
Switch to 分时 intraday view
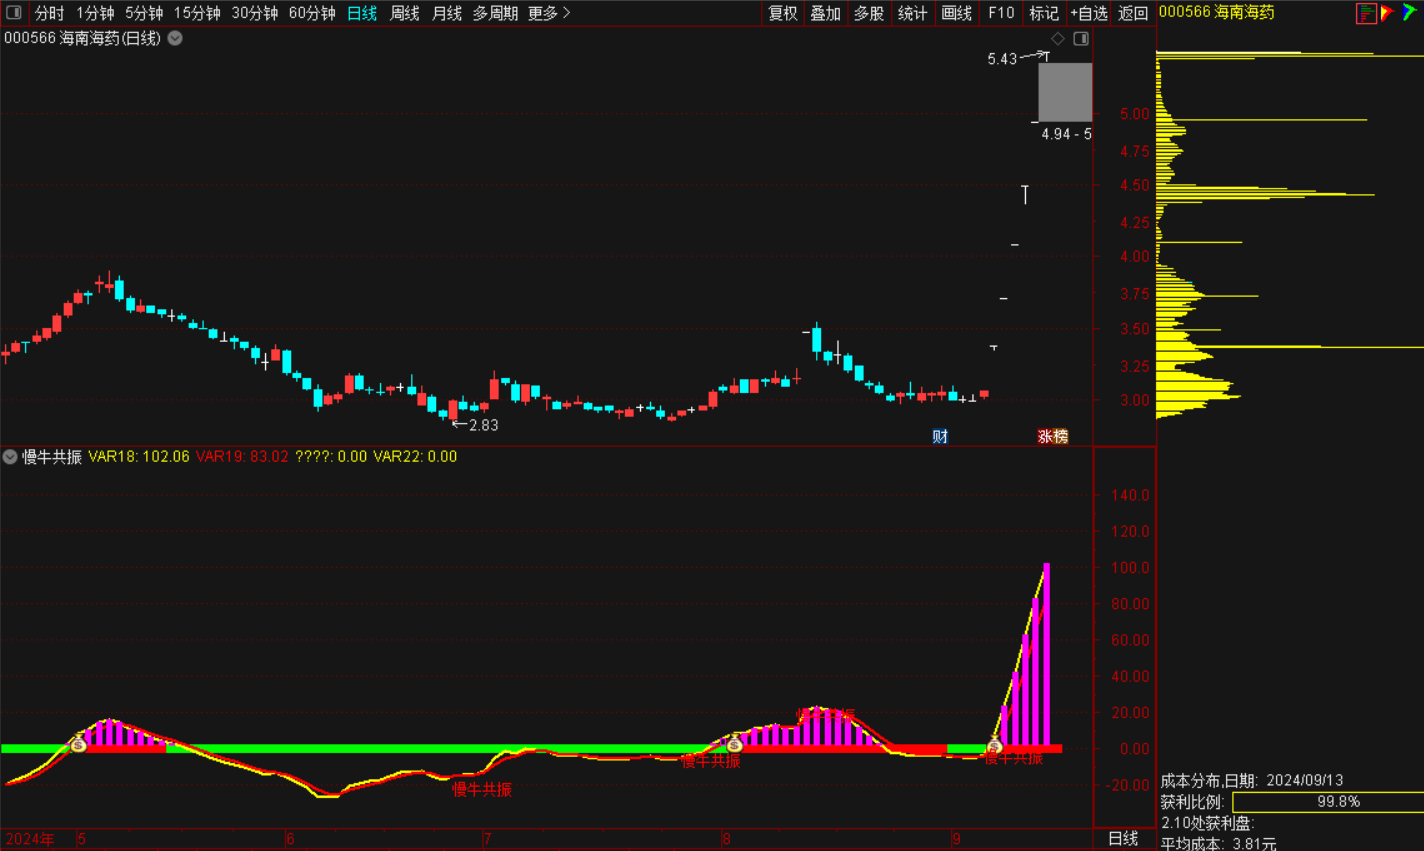[x=49, y=13]
